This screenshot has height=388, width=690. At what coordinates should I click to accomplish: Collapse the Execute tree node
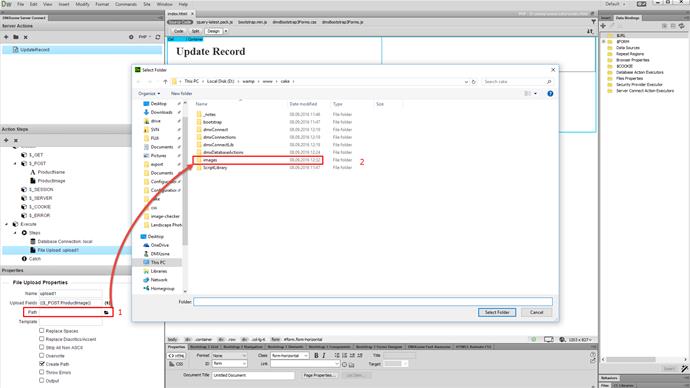[x=7, y=224]
